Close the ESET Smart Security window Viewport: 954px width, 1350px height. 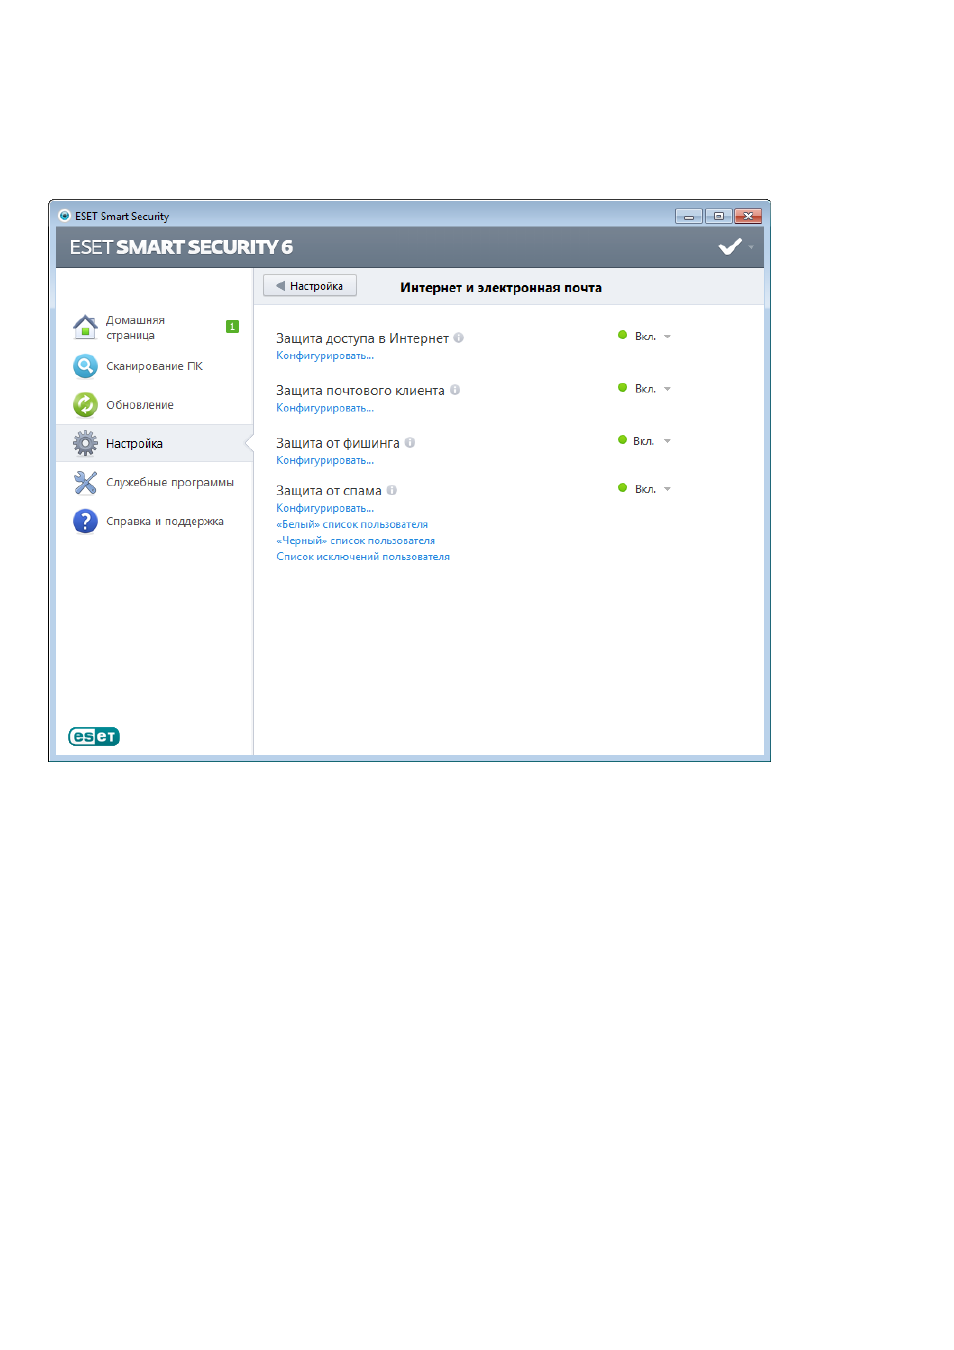(748, 216)
